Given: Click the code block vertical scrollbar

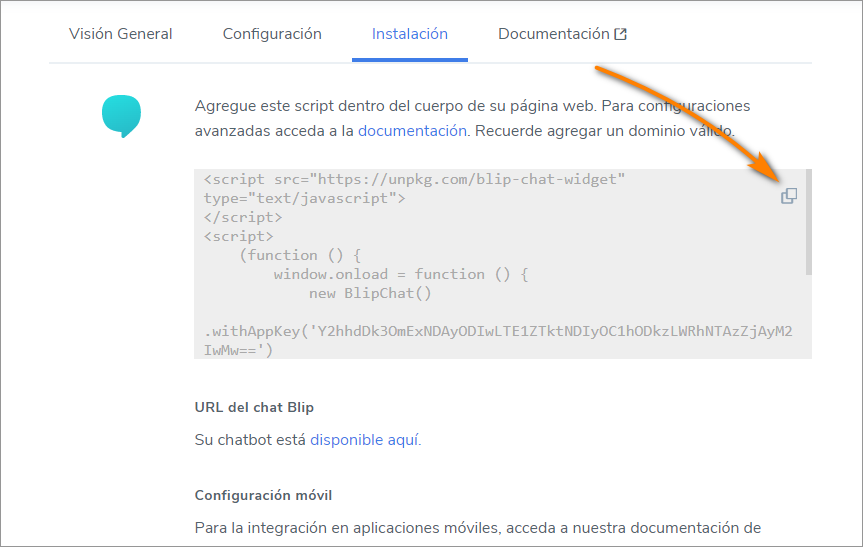Looking at the screenshot, I should tap(809, 222).
